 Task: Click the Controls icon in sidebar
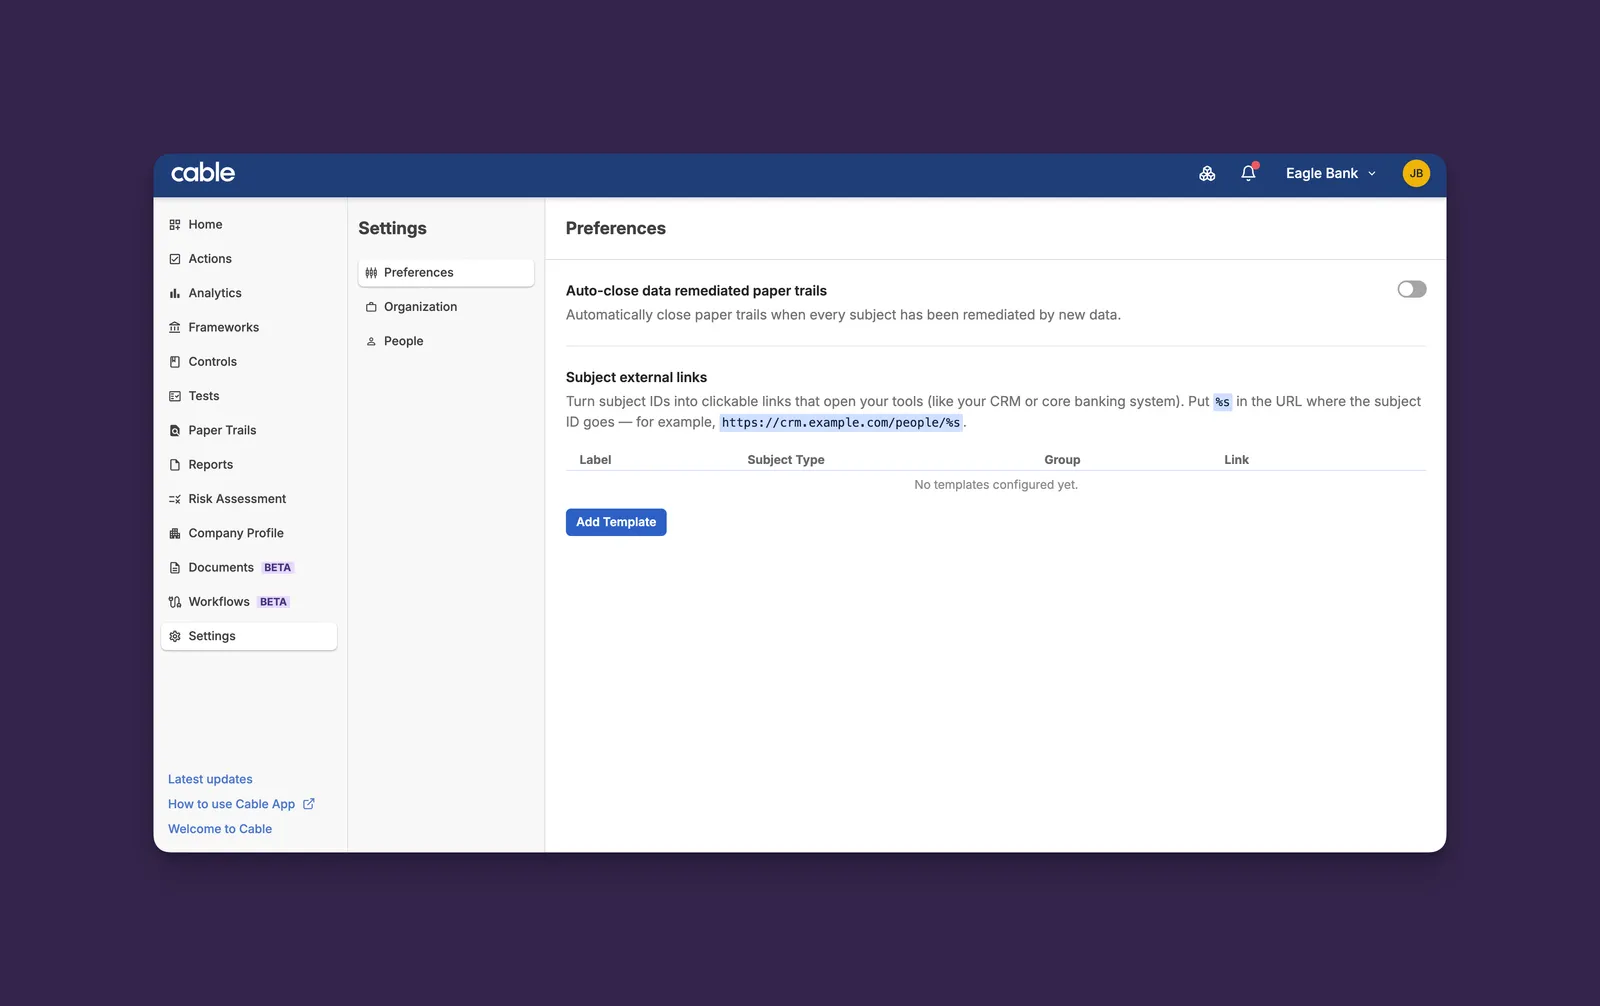(175, 362)
